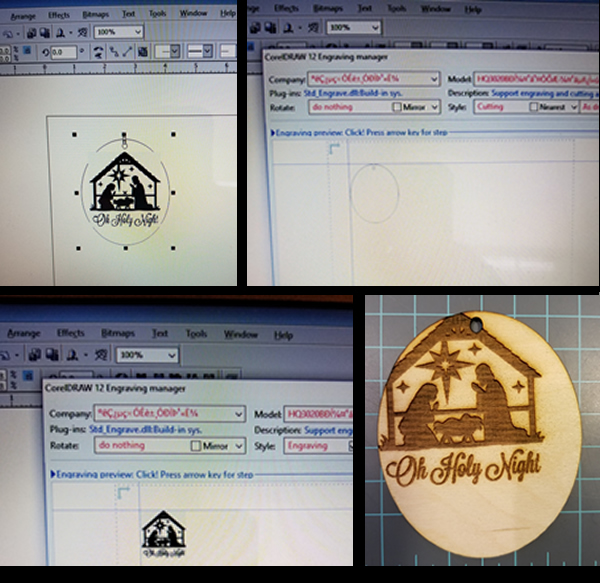The image size is (600, 583).
Task: Click the Import icon in the top-right photo toolbar
Action: pos(255,28)
